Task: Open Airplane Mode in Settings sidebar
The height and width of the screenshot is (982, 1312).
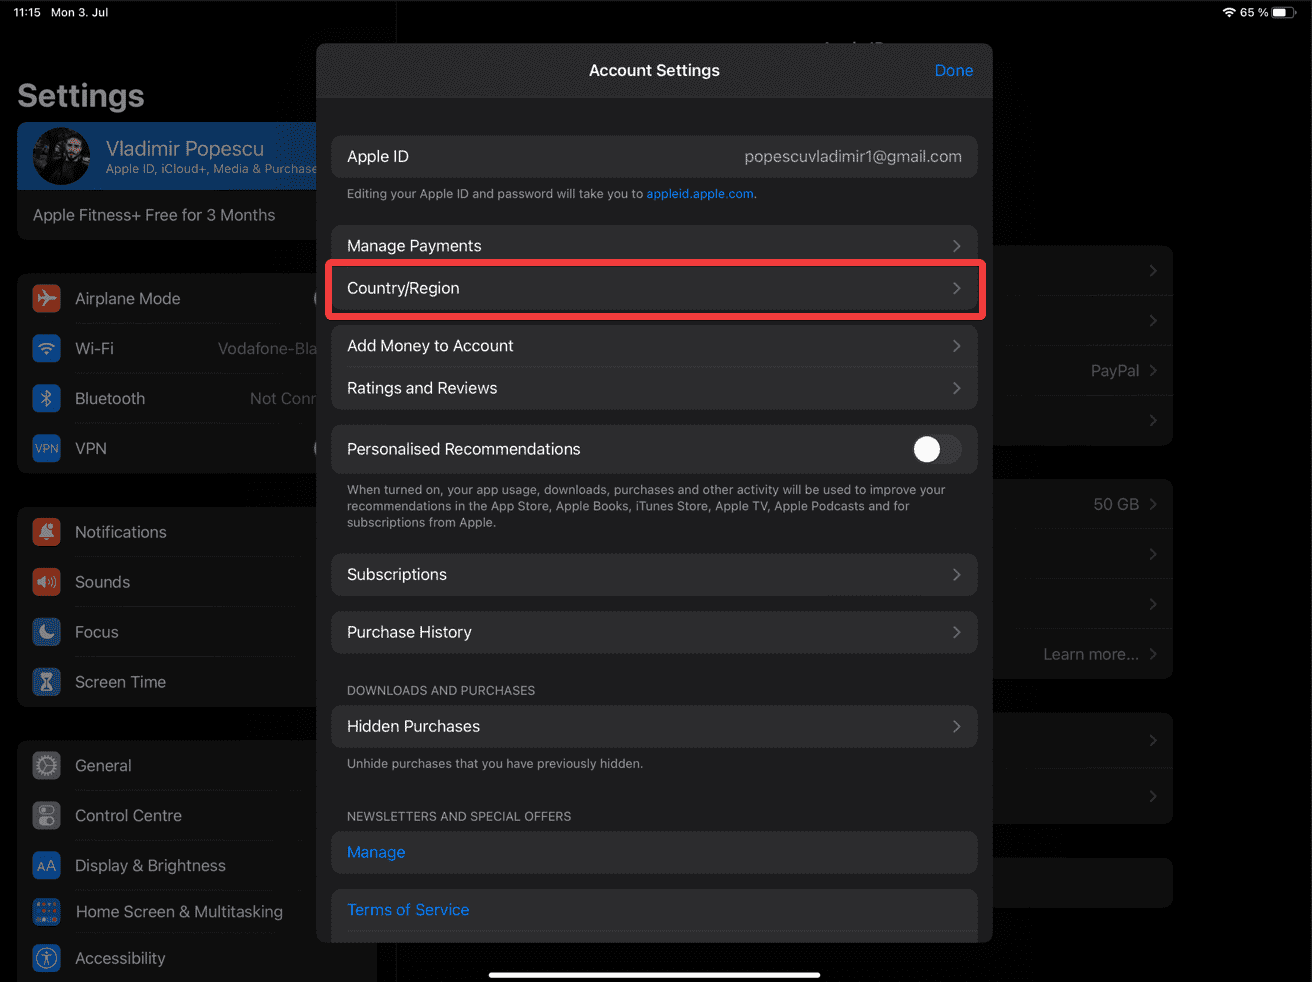Action: pyautogui.click(x=167, y=298)
